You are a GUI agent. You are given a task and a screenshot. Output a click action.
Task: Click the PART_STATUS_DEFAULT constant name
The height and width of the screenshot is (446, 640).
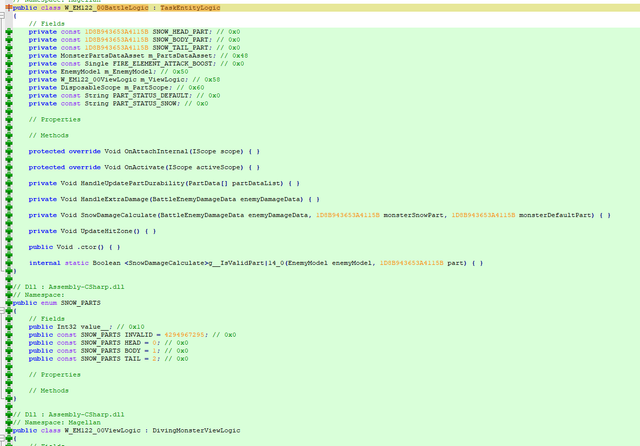[150, 95]
